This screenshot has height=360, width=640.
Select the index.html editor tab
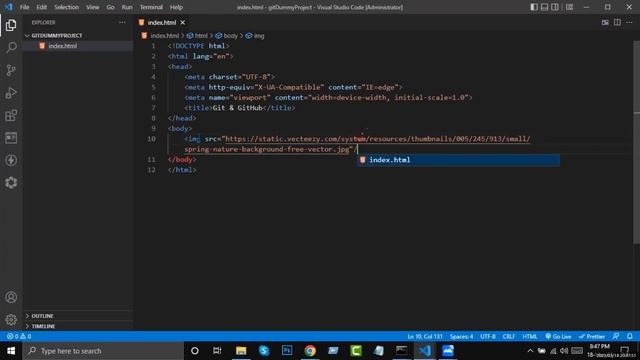pyautogui.click(x=161, y=22)
